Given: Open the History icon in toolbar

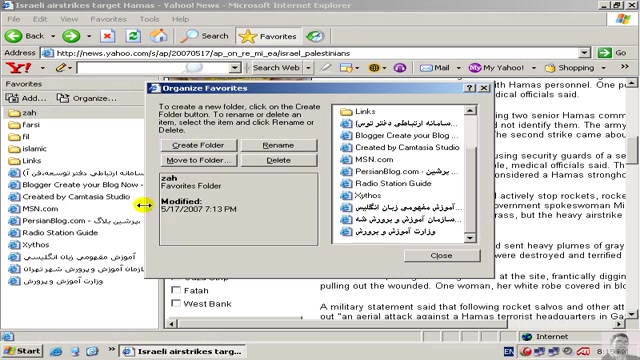Looking at the screenshot, I should click(x=315, y=36).
